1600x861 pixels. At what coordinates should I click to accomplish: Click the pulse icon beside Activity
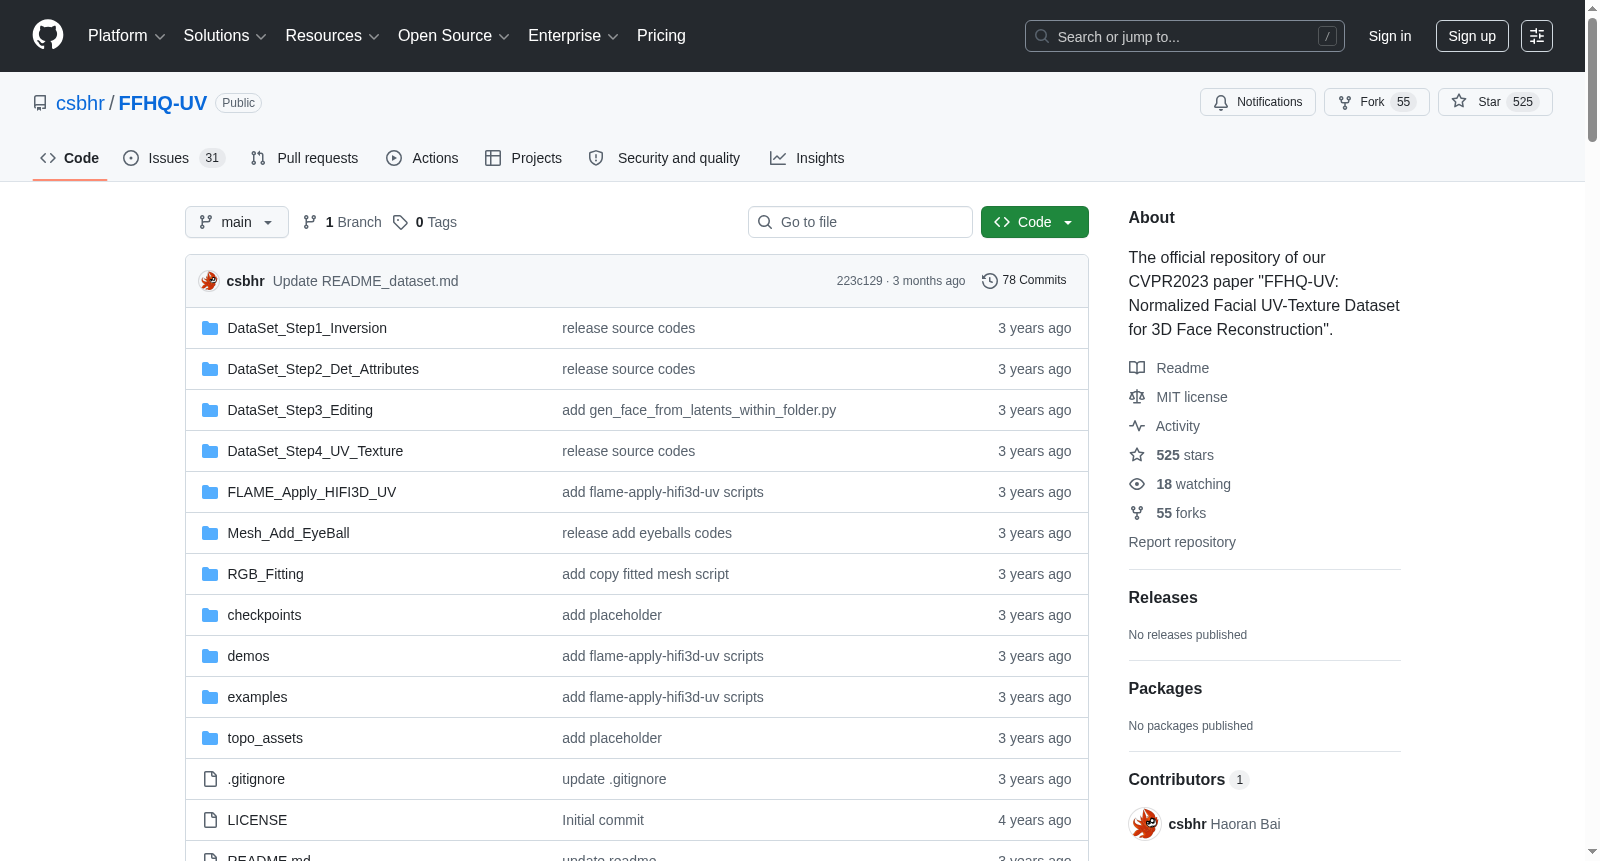tap(1137, 426)
